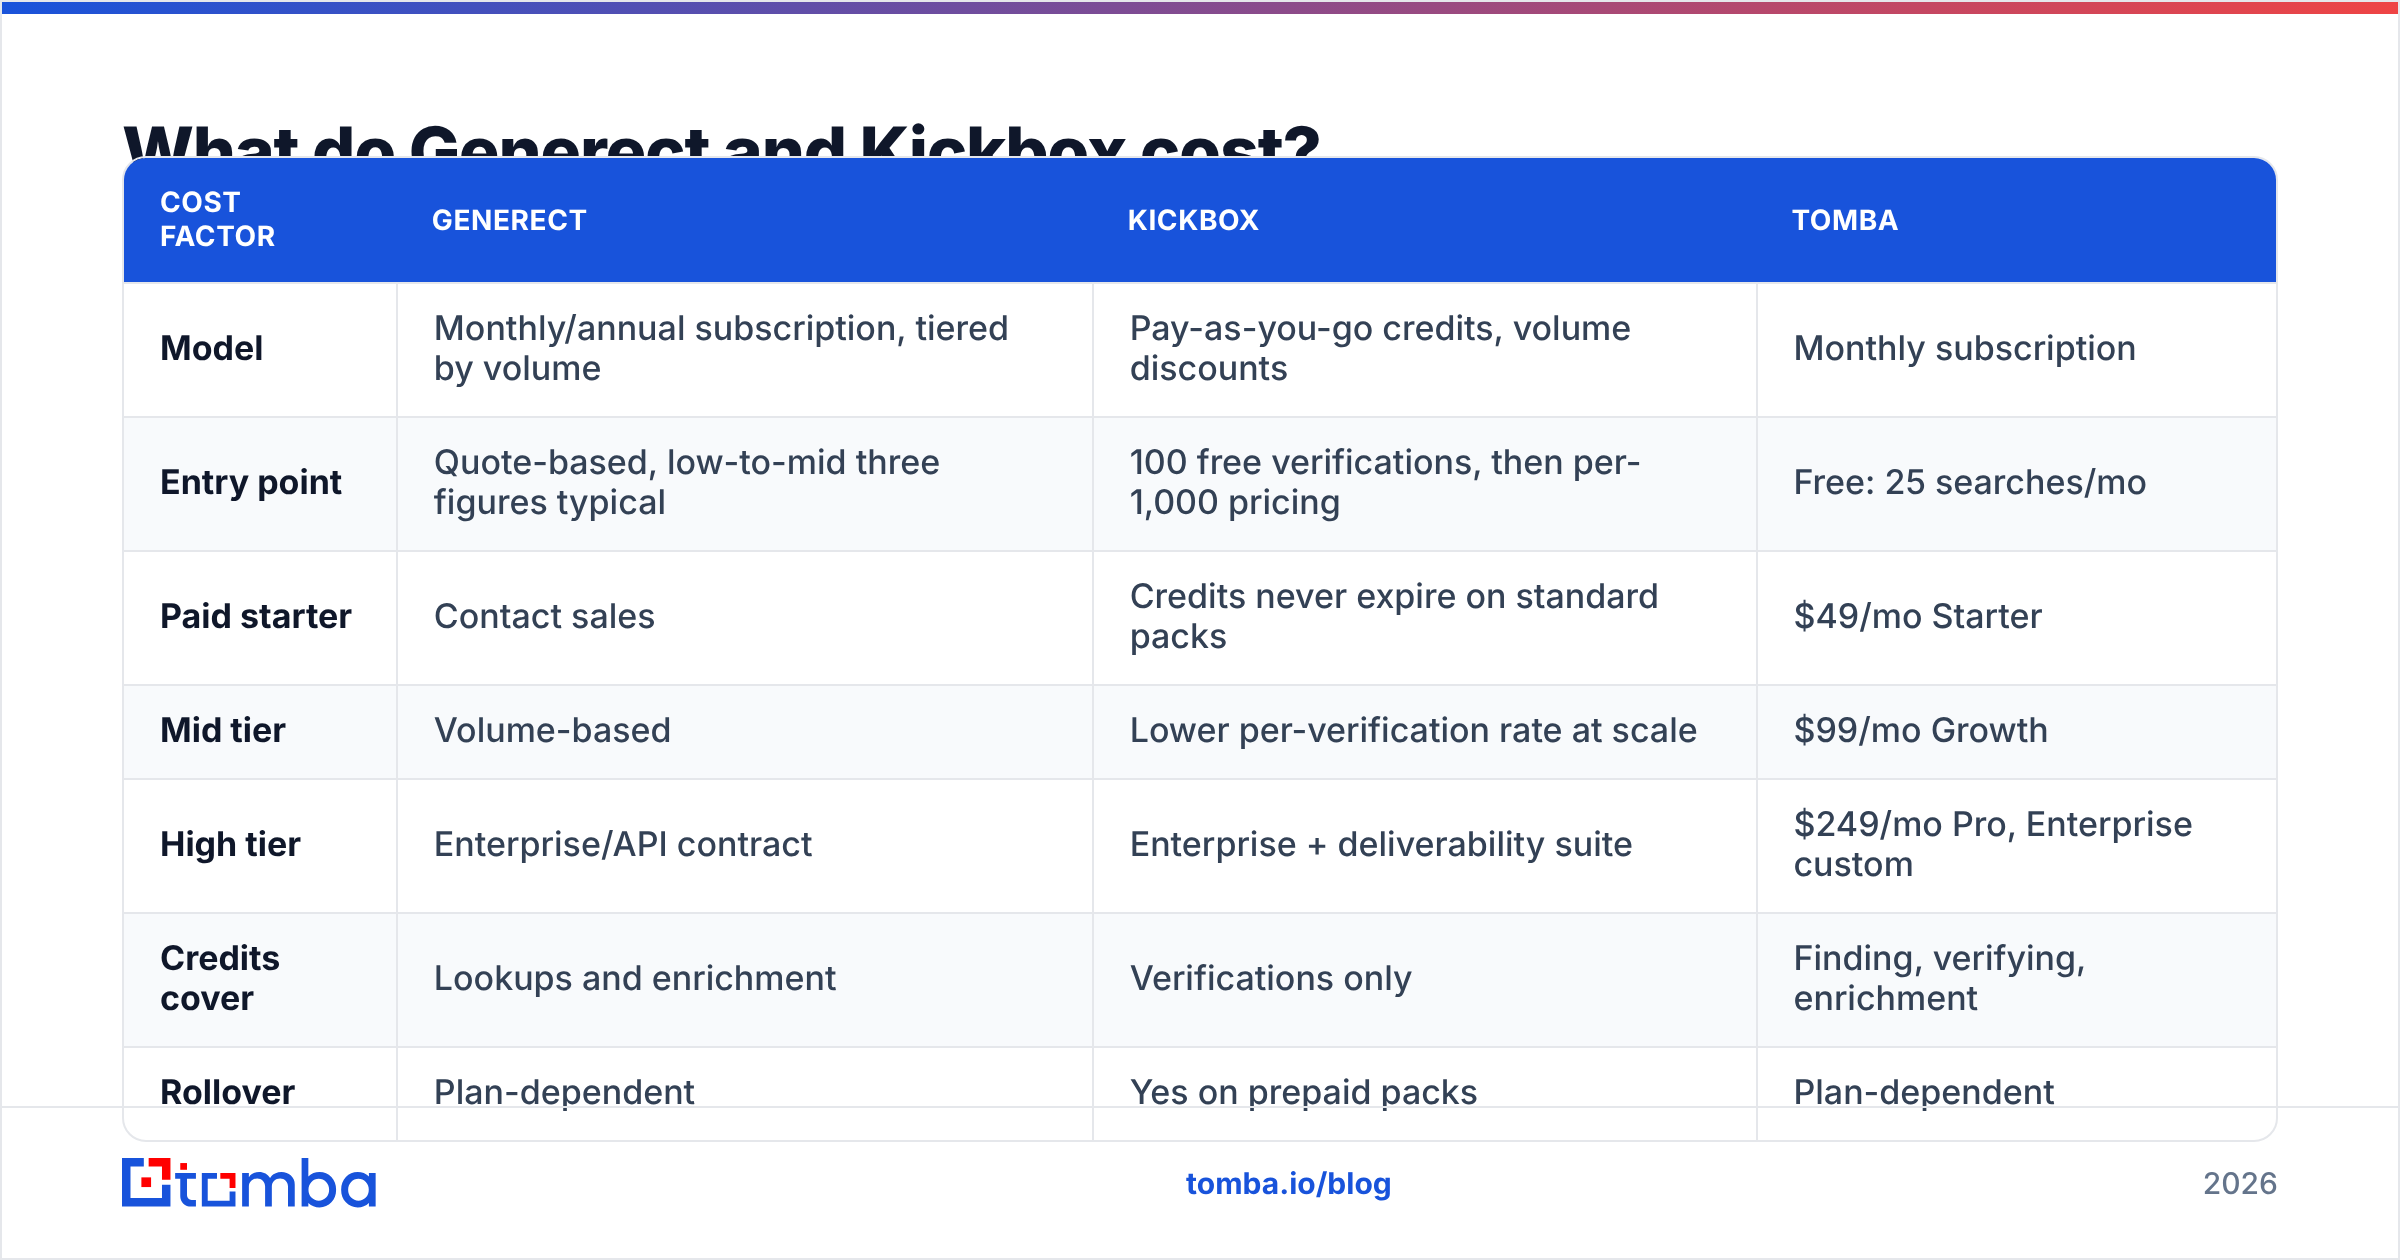Click the High tier row label
2400x1260 pixels.
tap(230, 844)
